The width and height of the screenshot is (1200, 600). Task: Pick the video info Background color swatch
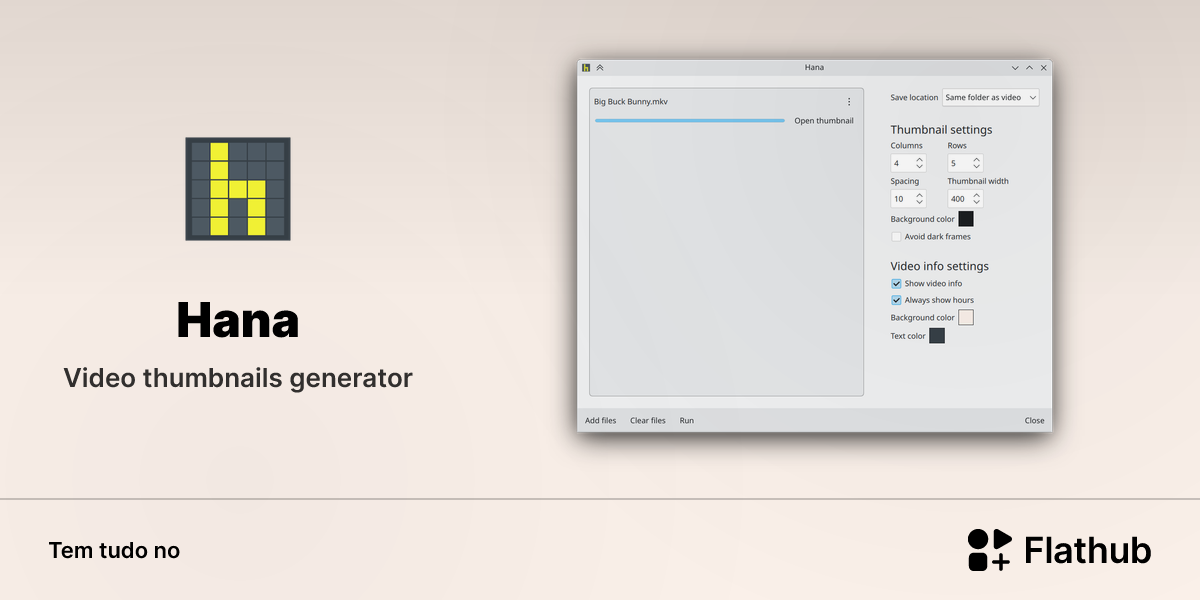[x=966, y=317]
